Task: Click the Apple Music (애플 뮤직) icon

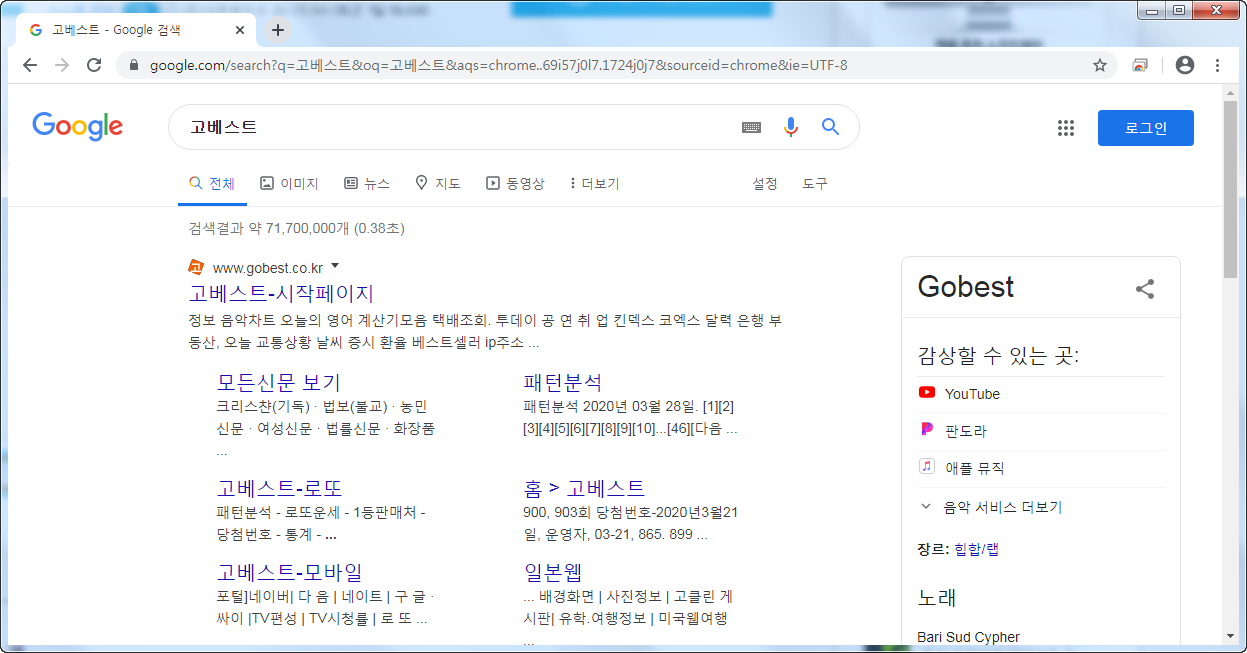Action: [x=927, y=467]
